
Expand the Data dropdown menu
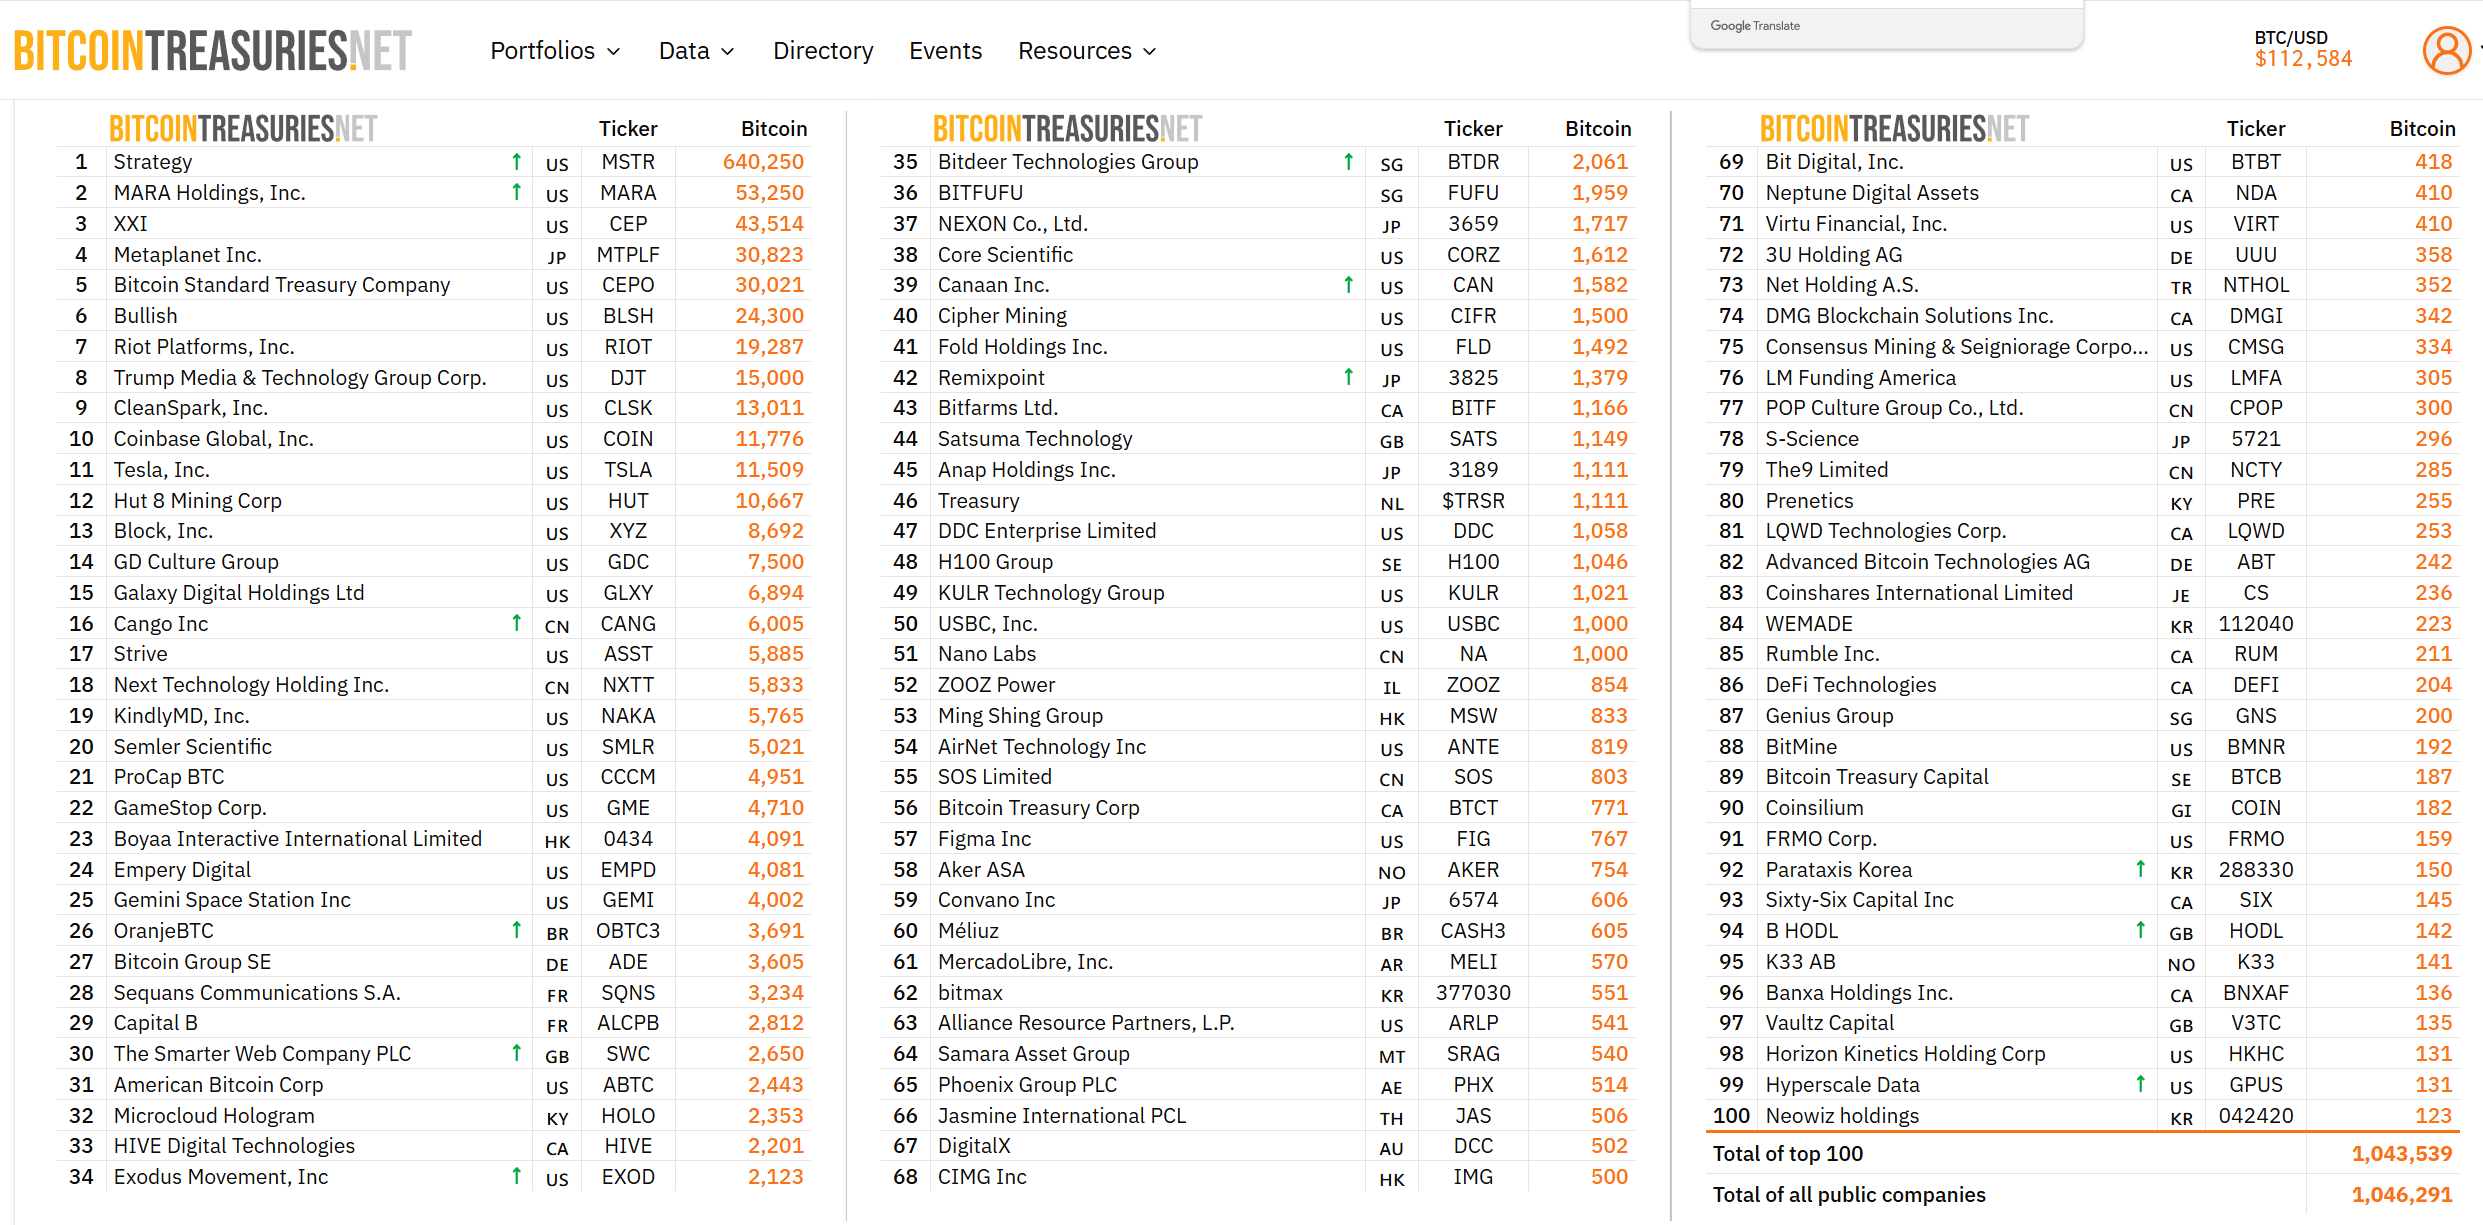tap(696, 51)
